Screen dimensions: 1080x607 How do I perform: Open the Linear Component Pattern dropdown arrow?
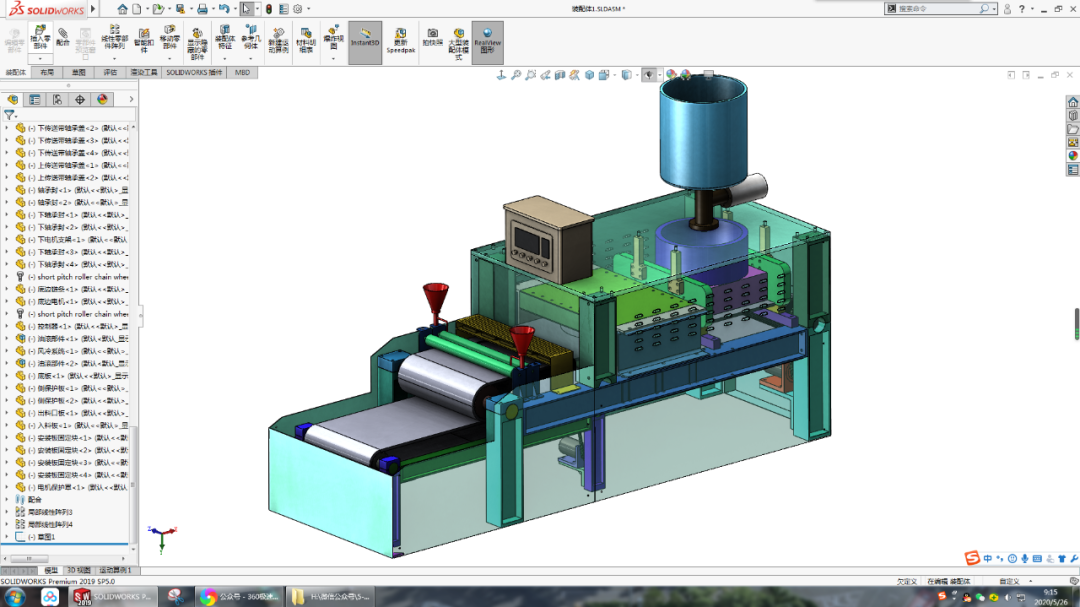pos(114,59)
